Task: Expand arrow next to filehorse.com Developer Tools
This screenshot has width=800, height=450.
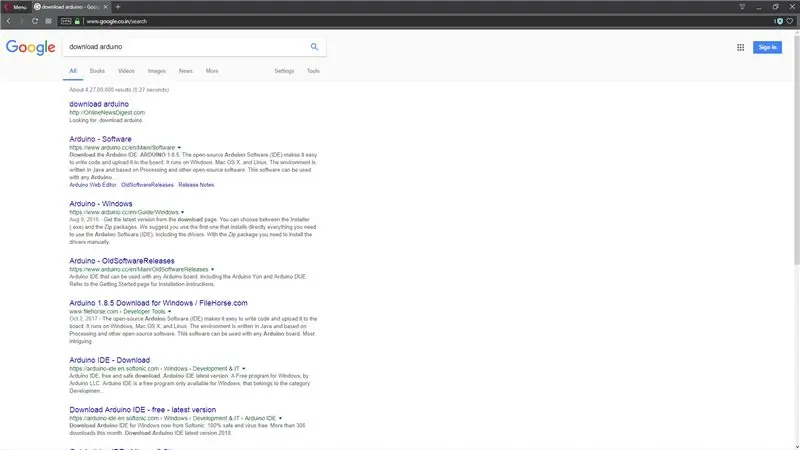Action: point(169,311)
